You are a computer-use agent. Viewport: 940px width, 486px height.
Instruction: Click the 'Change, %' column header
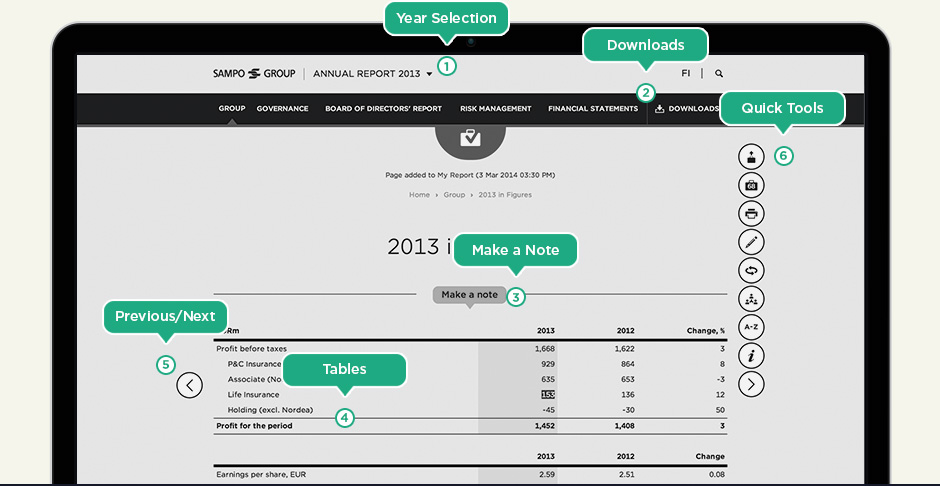pos(706,331)
